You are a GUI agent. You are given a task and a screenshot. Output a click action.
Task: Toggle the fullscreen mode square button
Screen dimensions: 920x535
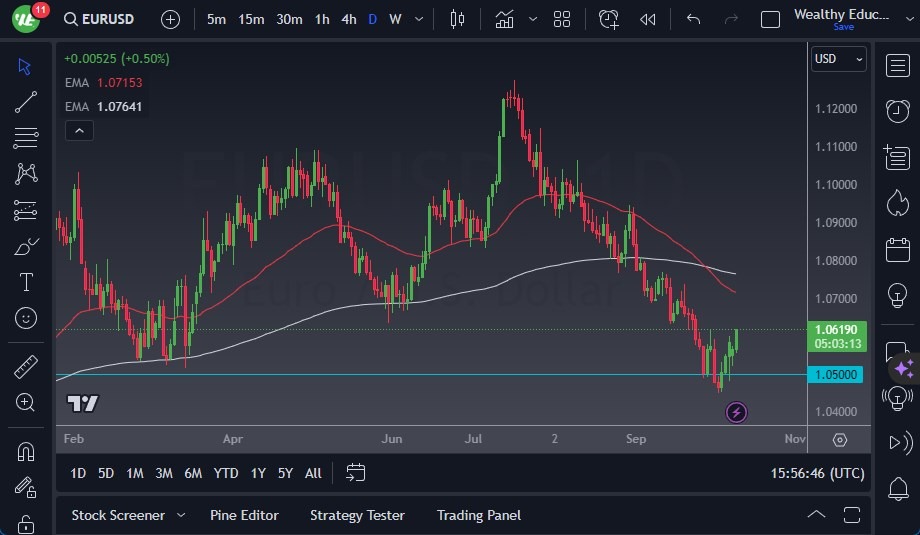coord(770,19)
